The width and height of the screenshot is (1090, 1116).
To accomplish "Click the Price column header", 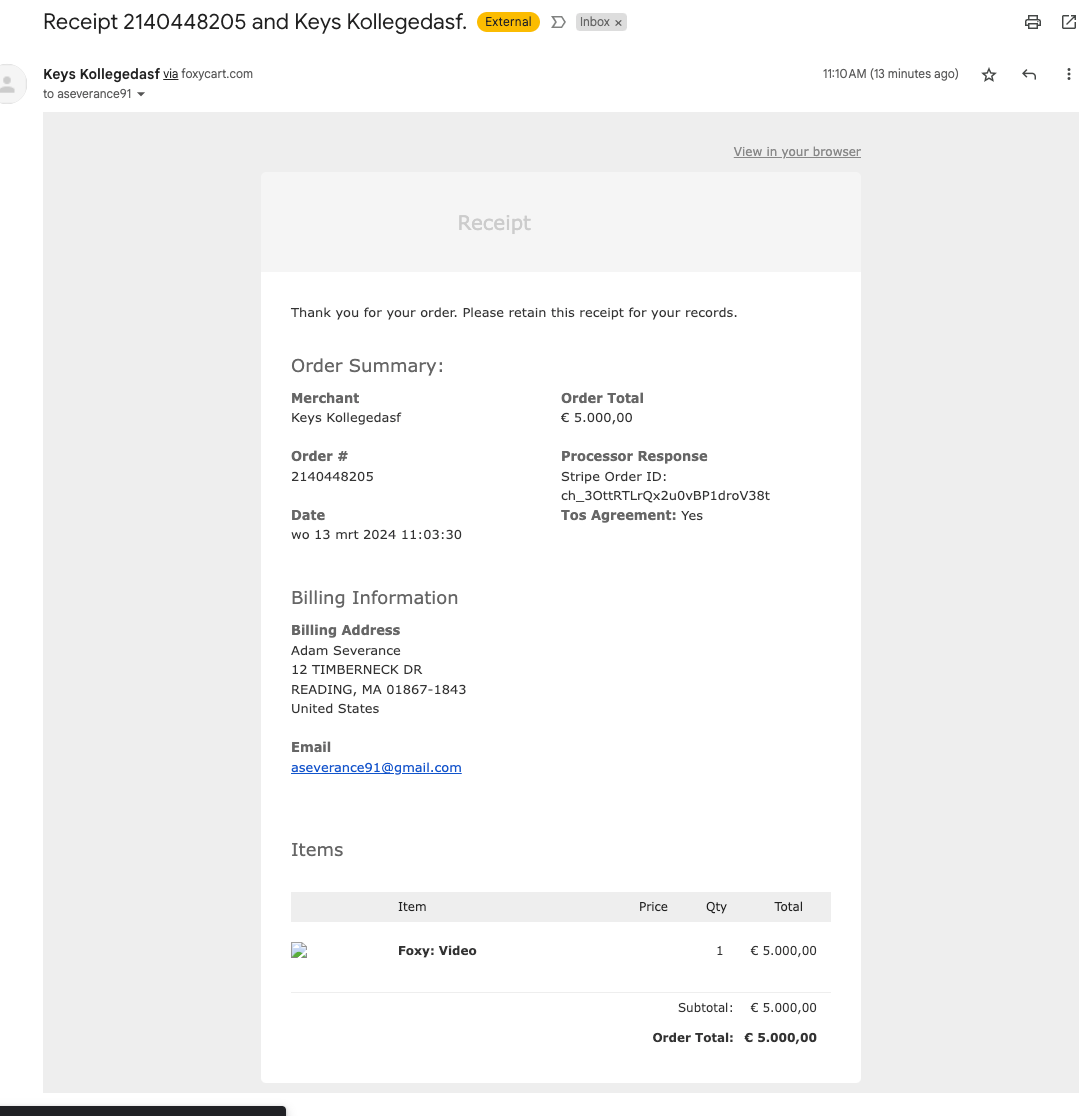I will [x=653, y=907].
